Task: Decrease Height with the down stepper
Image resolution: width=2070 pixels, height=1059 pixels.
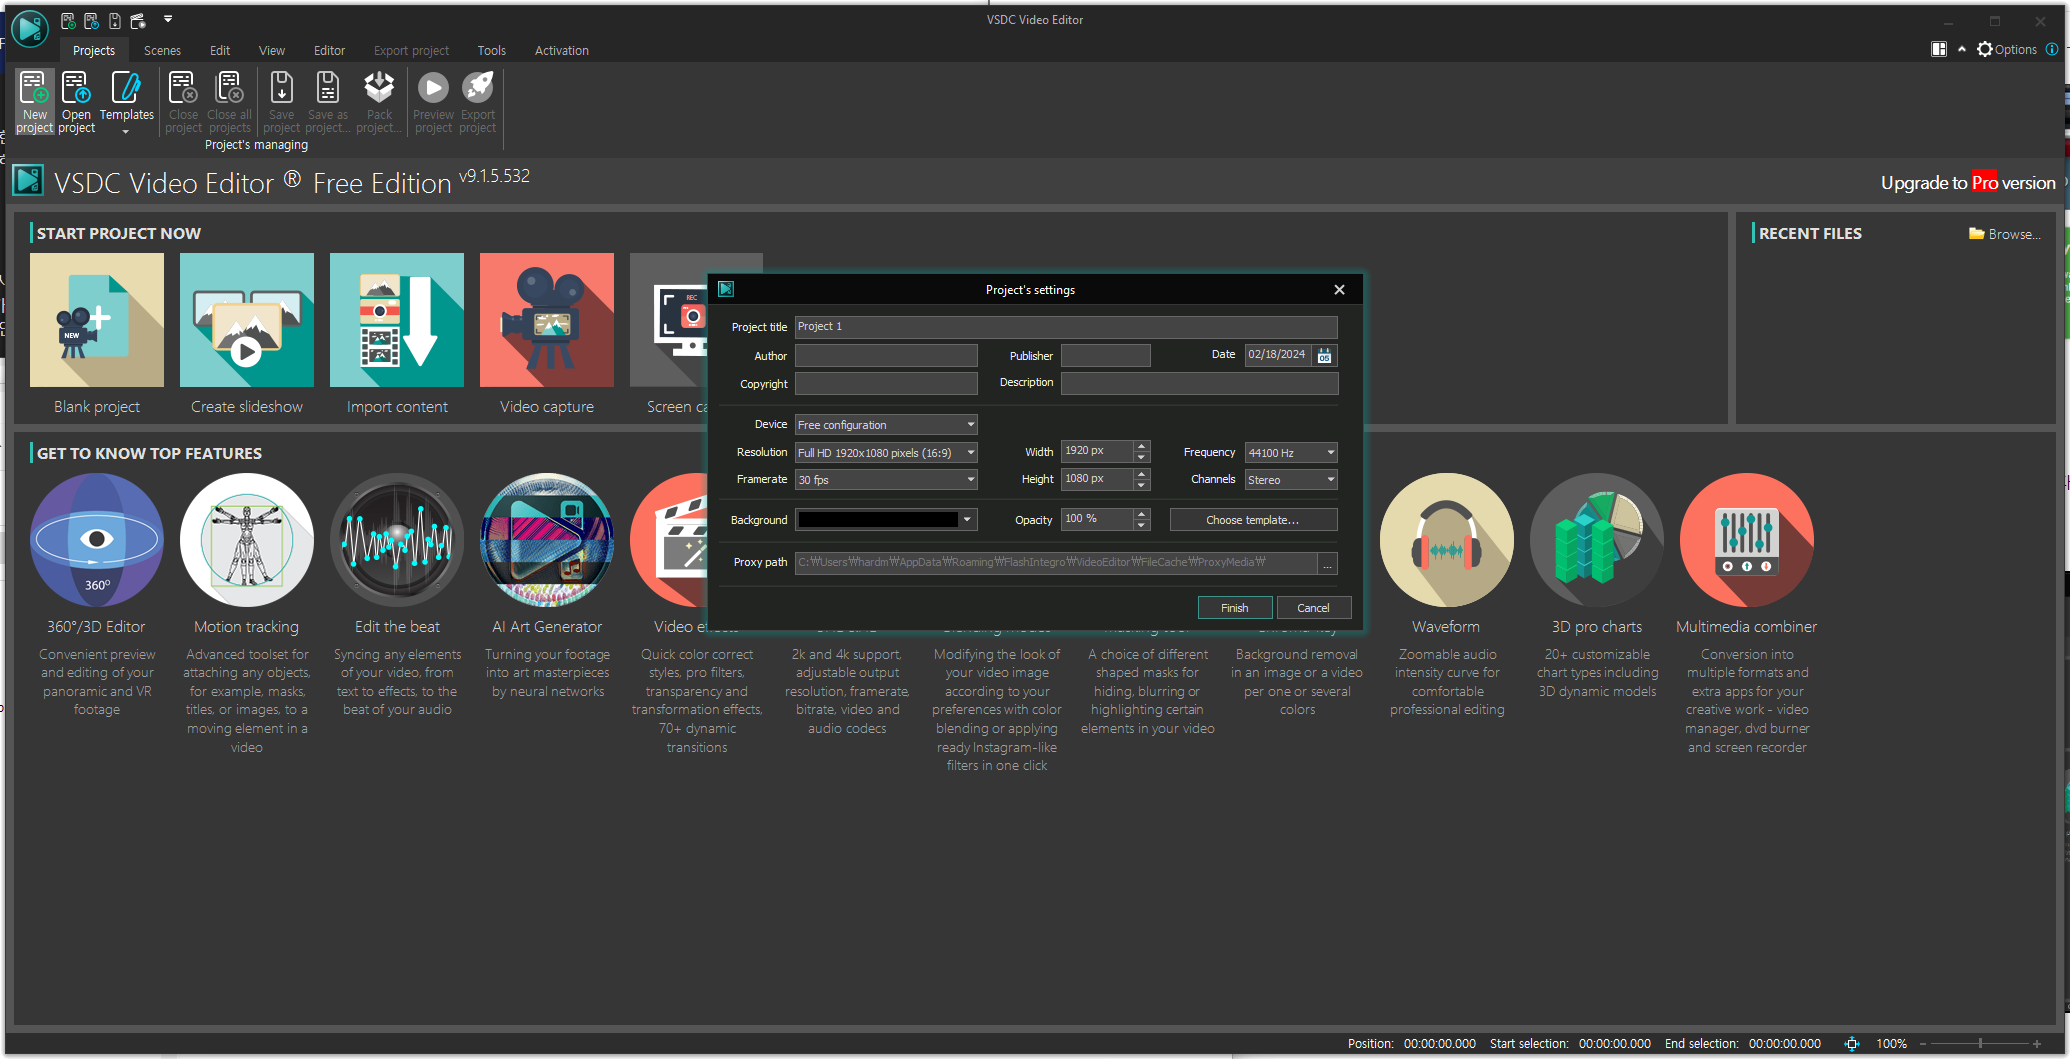Action: pyautogui.click(x=1142, y=485)
